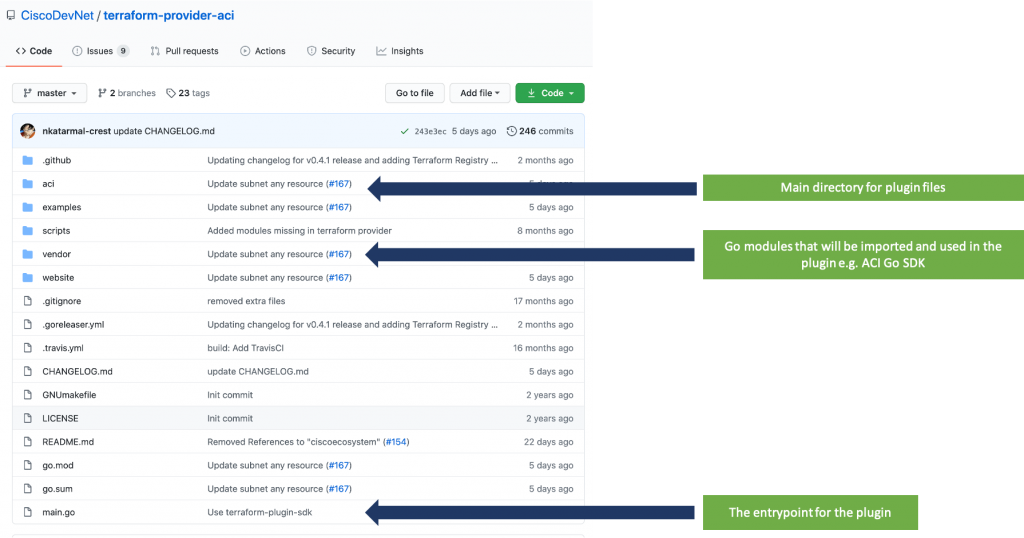Open the README.md file
This screenshot has width=1024, height=538.
pos(68,442)
